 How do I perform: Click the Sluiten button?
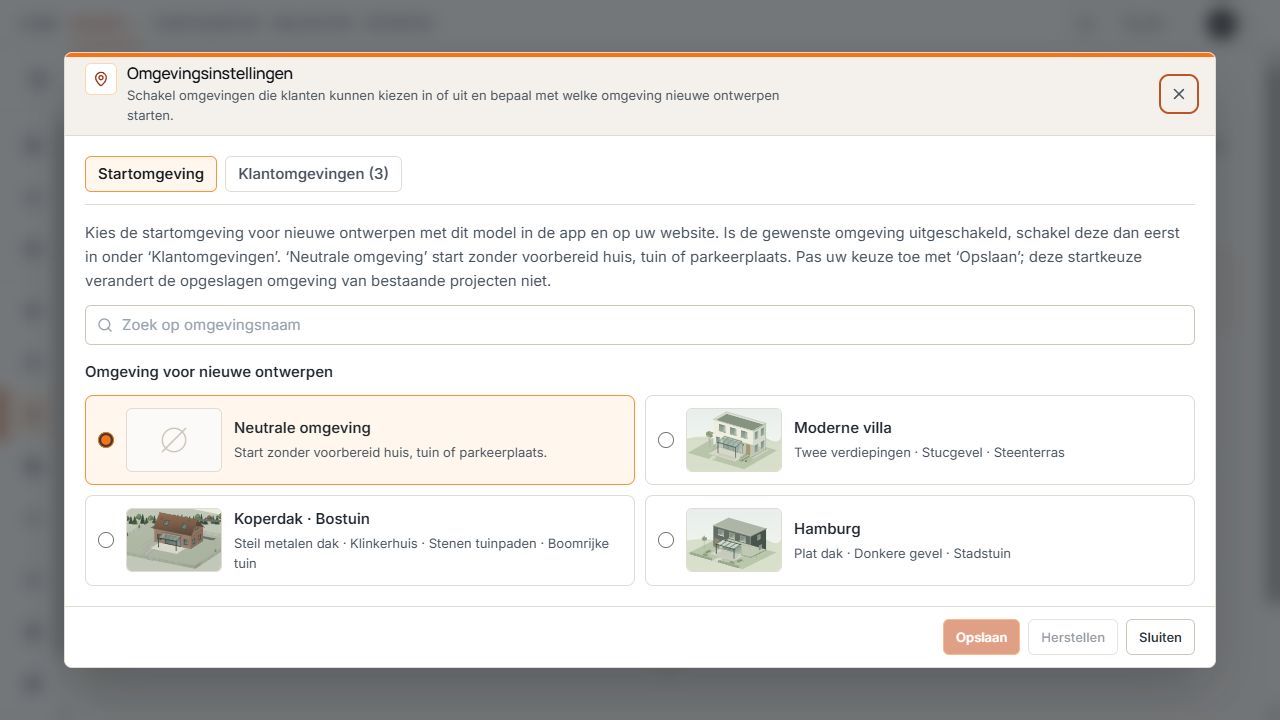click(x=1160, y=637)
